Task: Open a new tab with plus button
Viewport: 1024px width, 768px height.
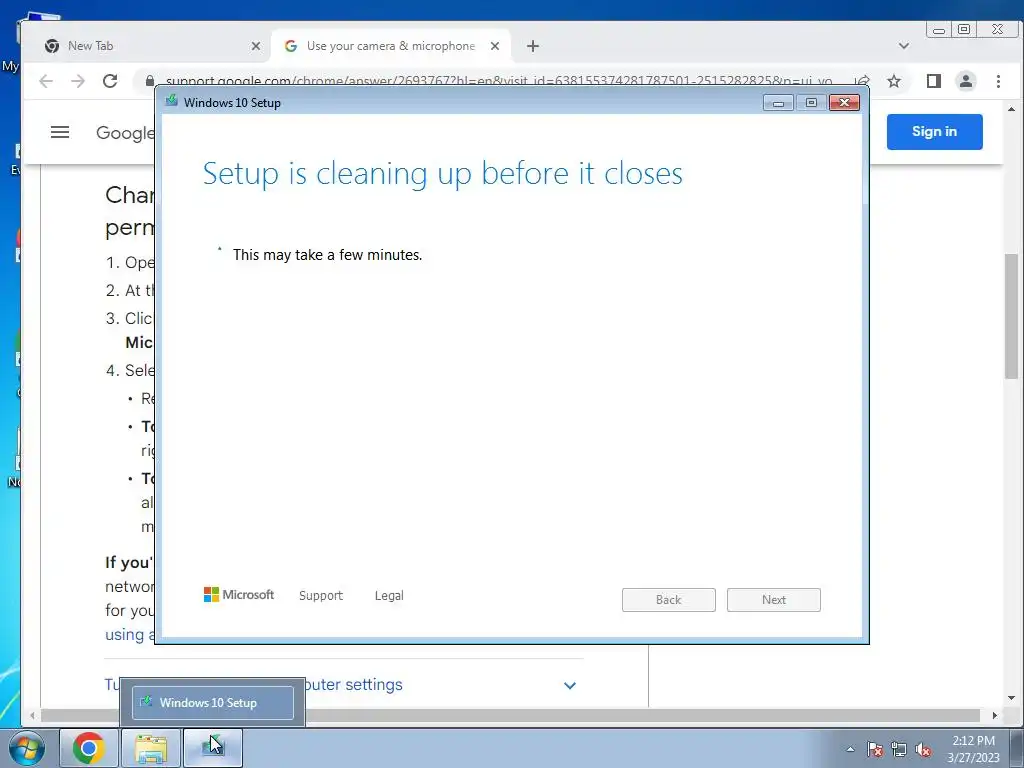Action: (x=533, y=46)
